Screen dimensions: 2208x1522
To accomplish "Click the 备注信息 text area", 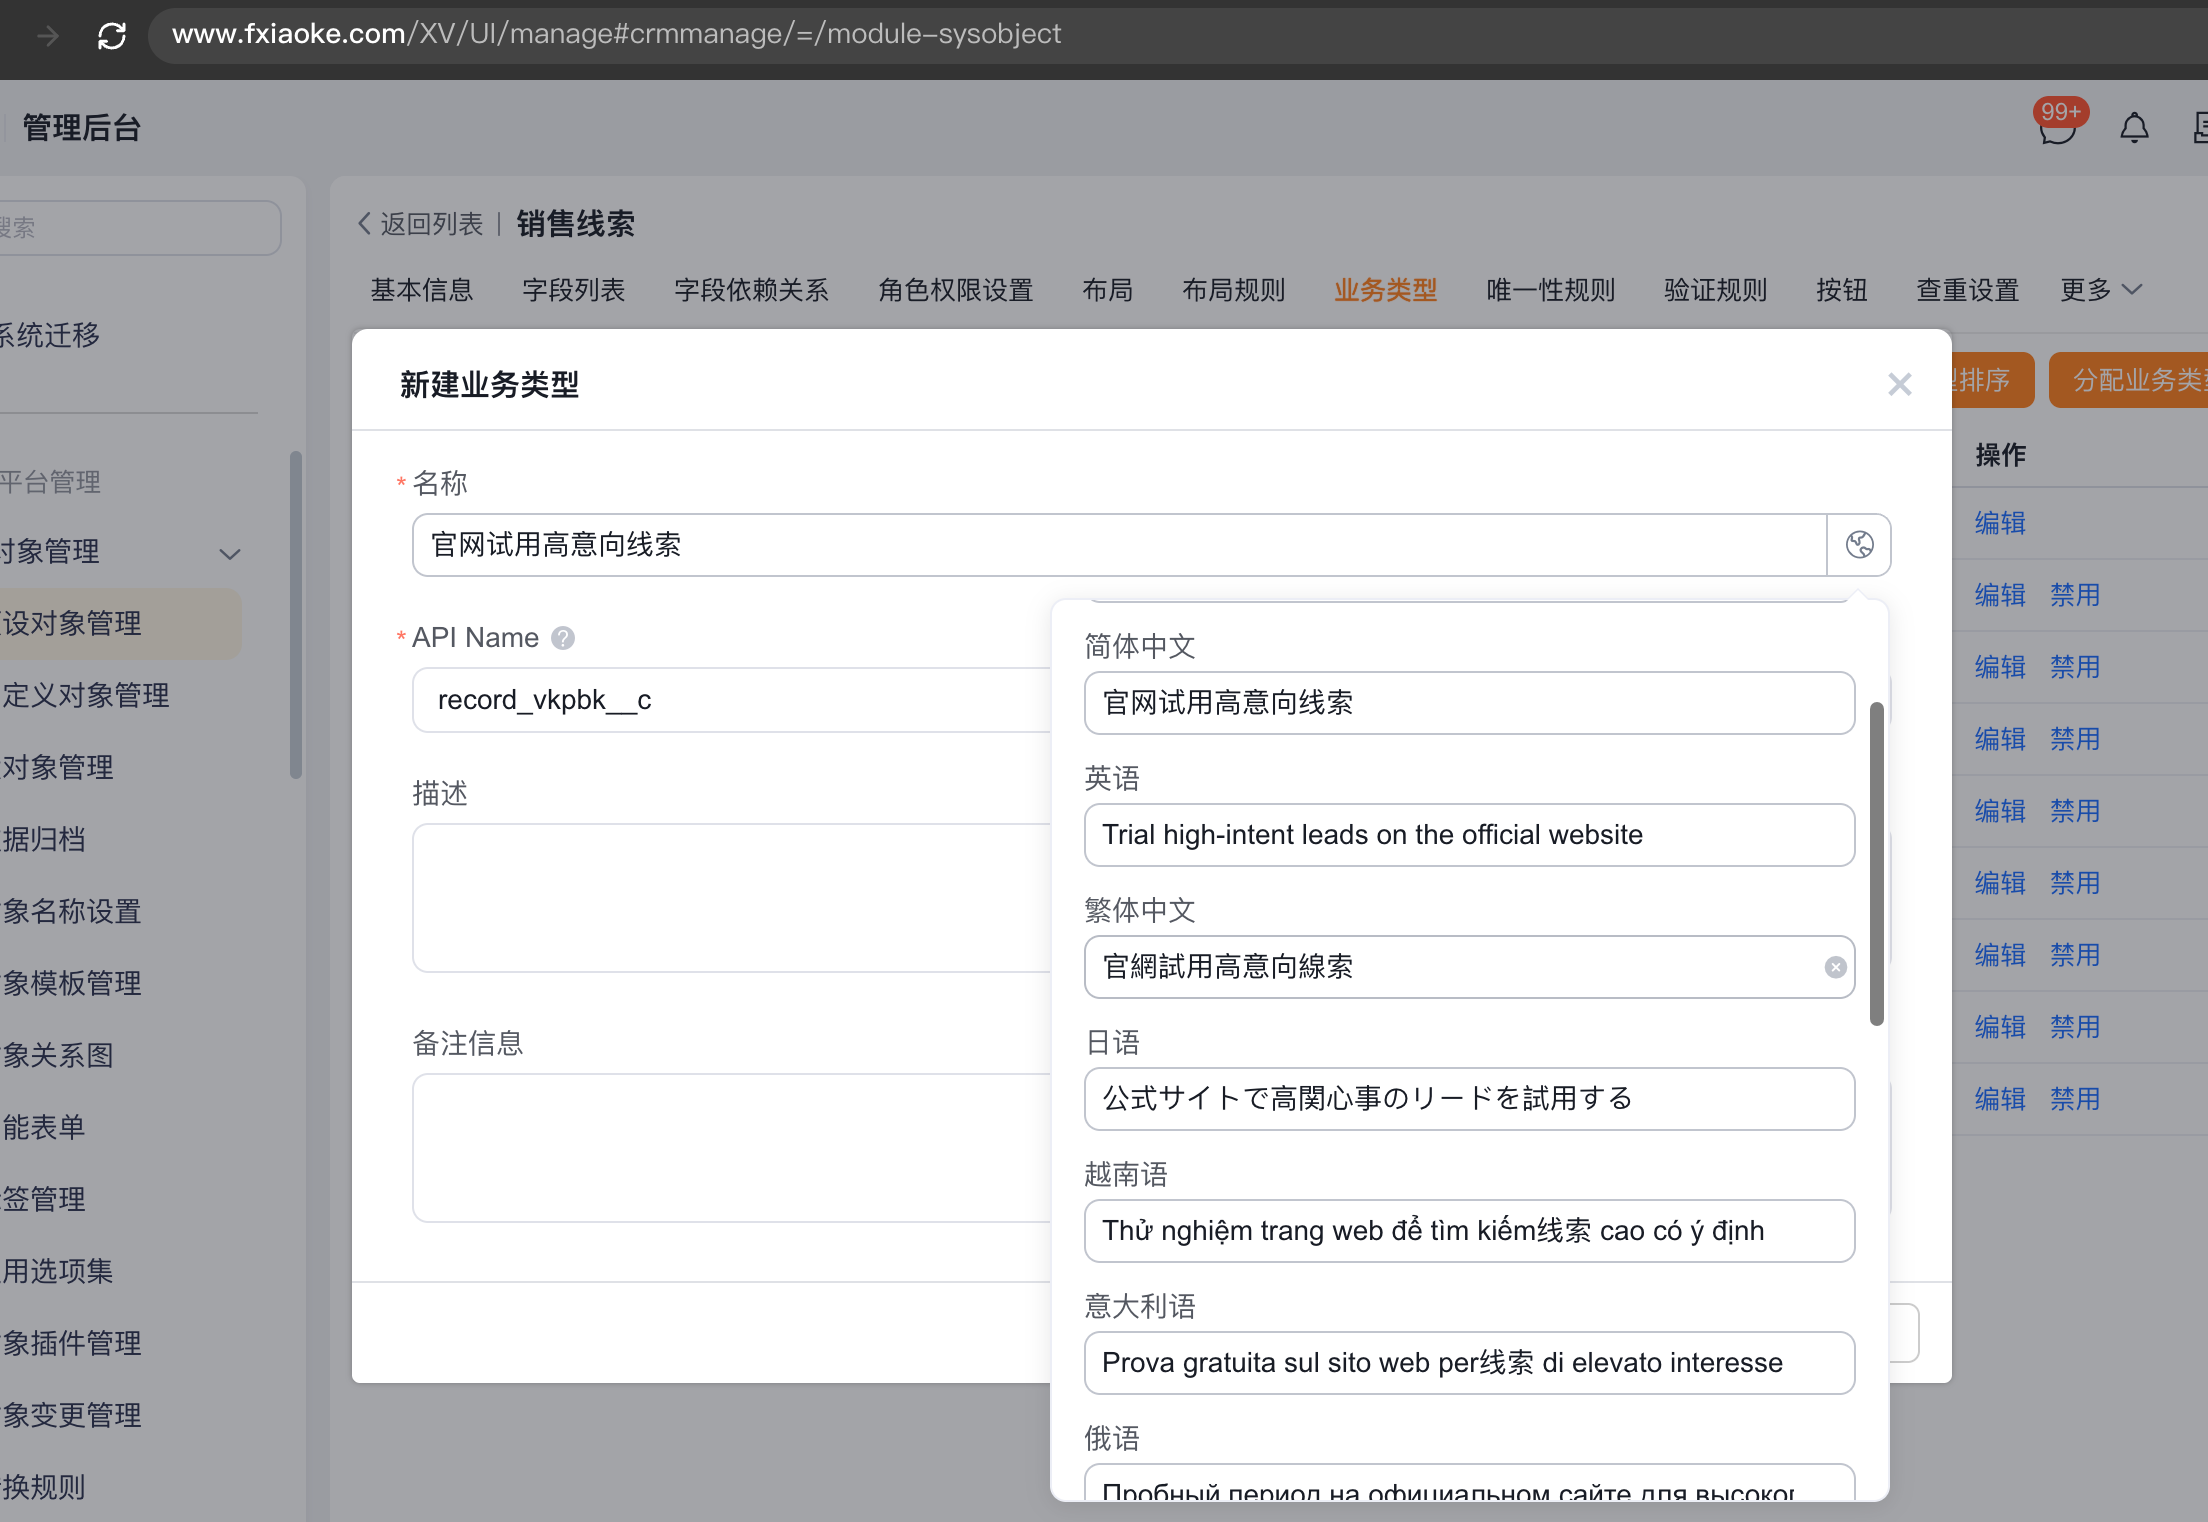I will 732,1147.
